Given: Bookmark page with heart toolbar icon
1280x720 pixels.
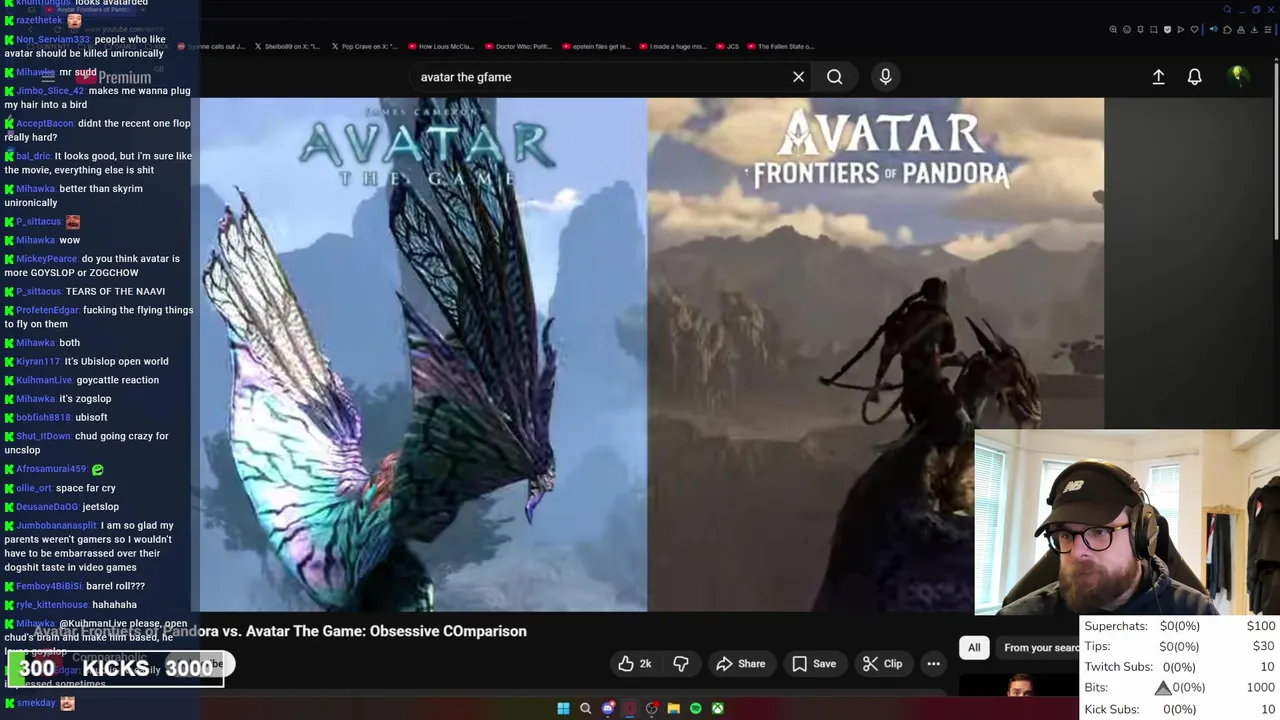Looking at the screenshot, I should [1194, 30].
